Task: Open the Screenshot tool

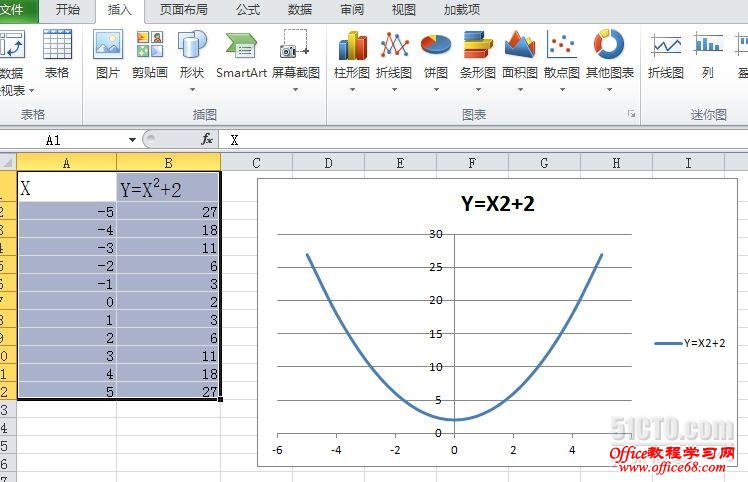Action: (295, 60)
